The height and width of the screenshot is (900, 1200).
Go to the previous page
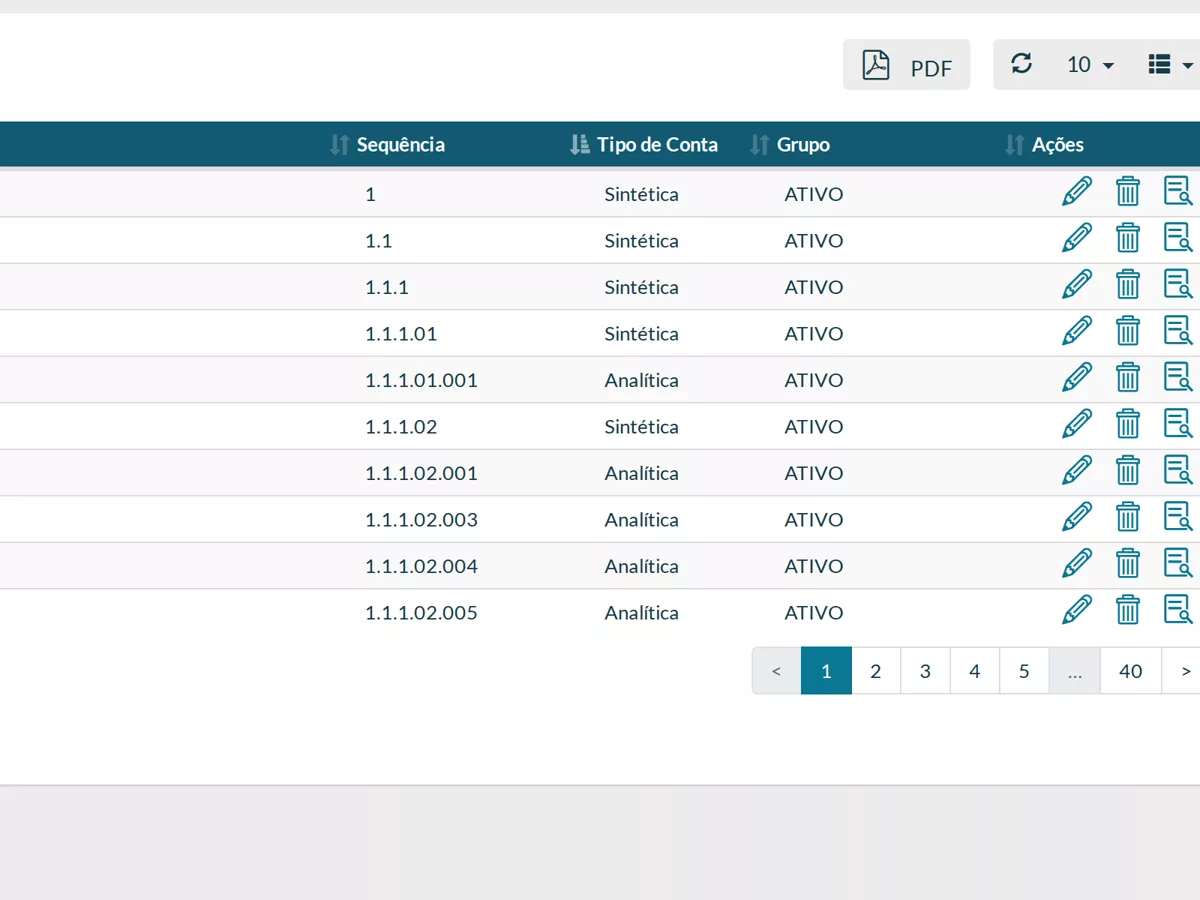point(777,671)
